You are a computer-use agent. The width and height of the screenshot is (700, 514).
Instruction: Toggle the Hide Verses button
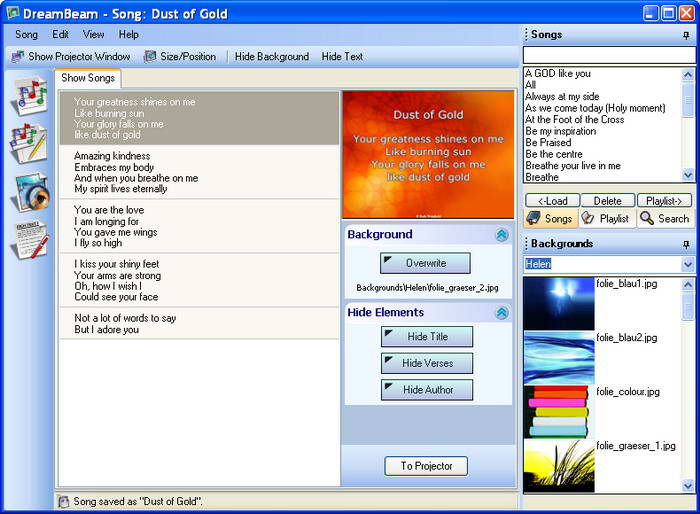(x=427, y=363)
